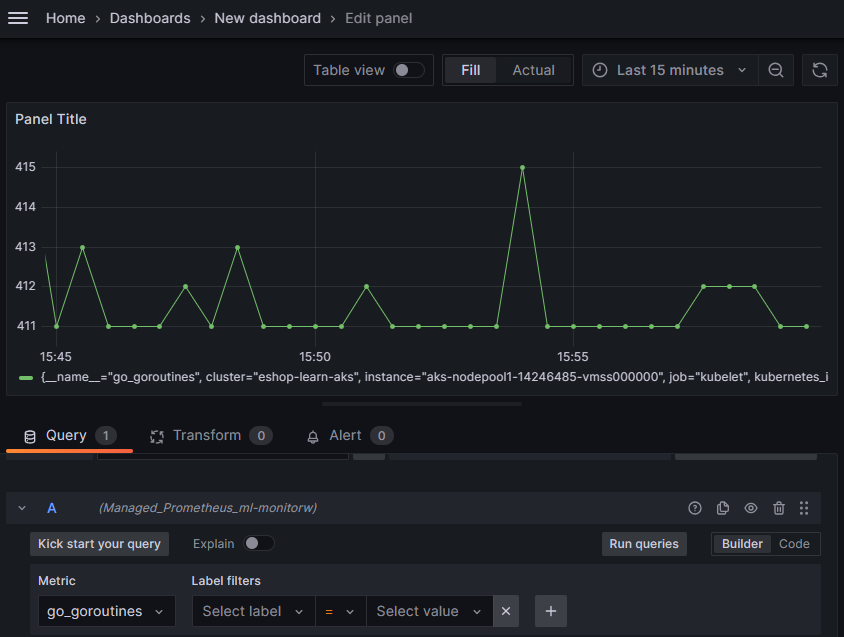The width and height of the screenshot is (844, 637).
Task: Click the Run queries button
Action: coord(643,543)
